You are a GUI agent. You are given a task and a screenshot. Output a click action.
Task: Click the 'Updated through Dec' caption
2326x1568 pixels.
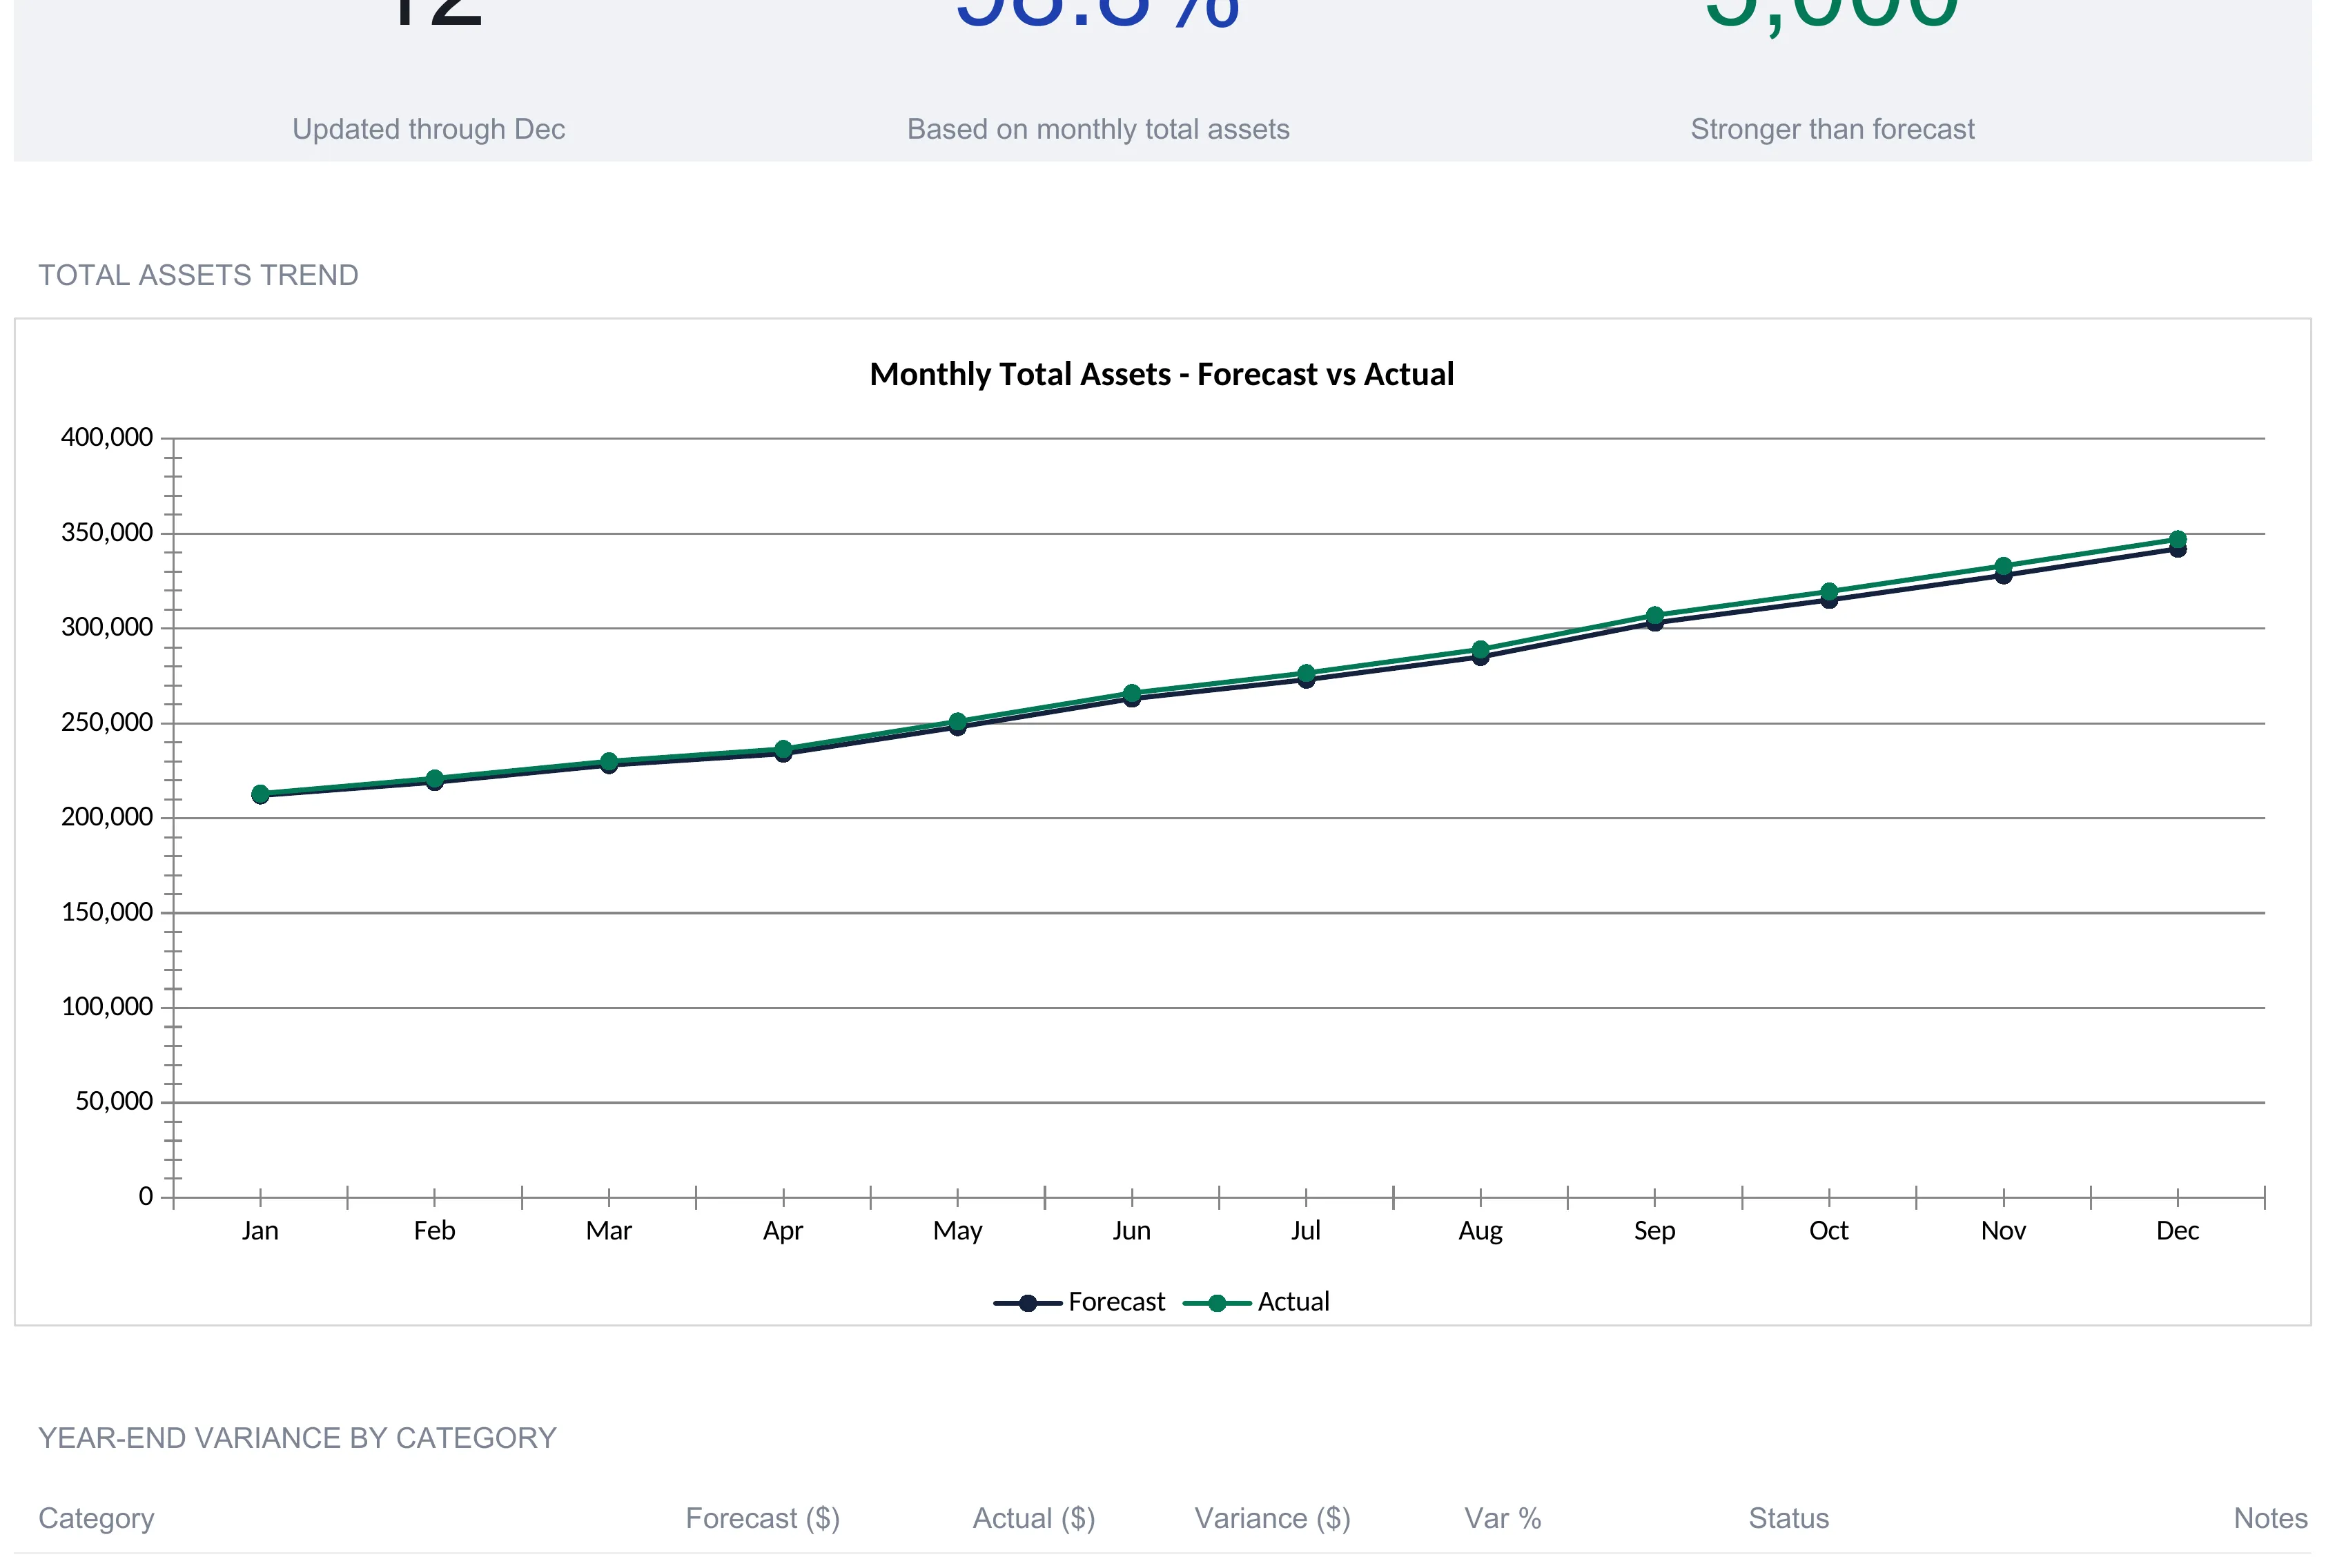[428, 129]
